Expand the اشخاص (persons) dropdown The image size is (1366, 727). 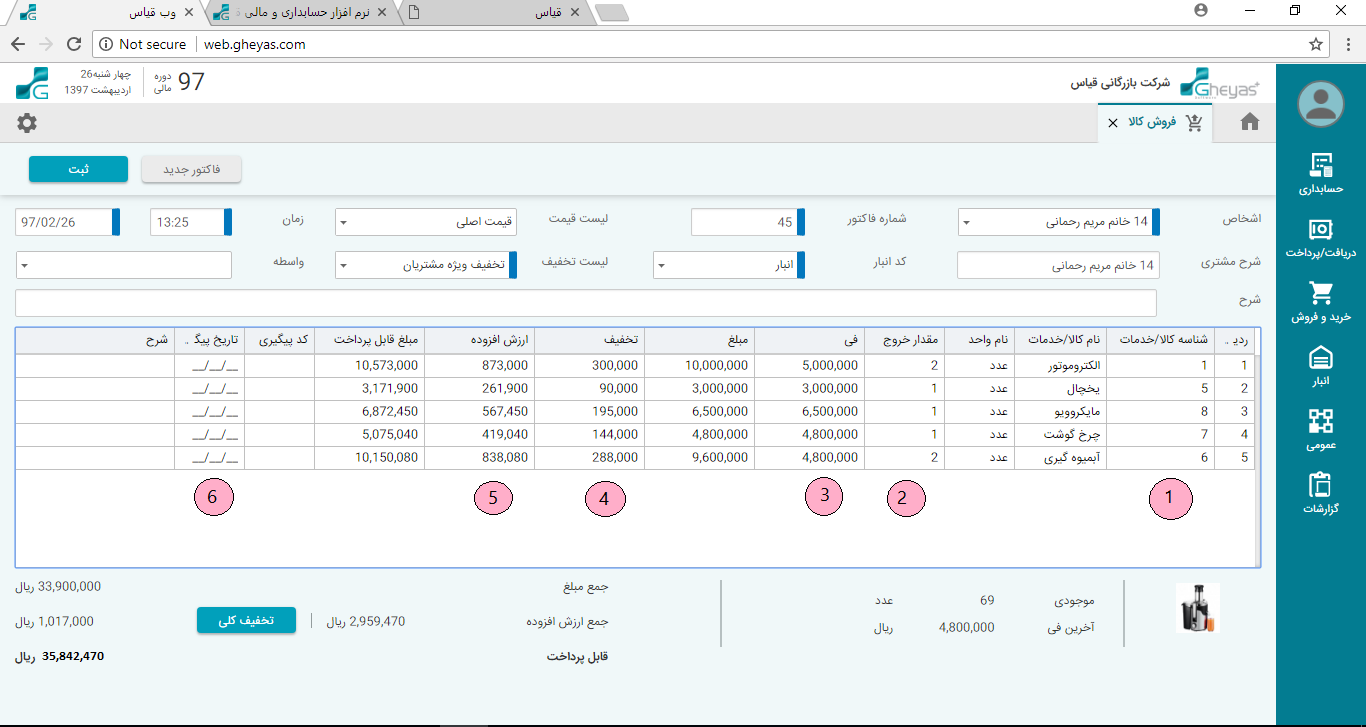point(966,223)
